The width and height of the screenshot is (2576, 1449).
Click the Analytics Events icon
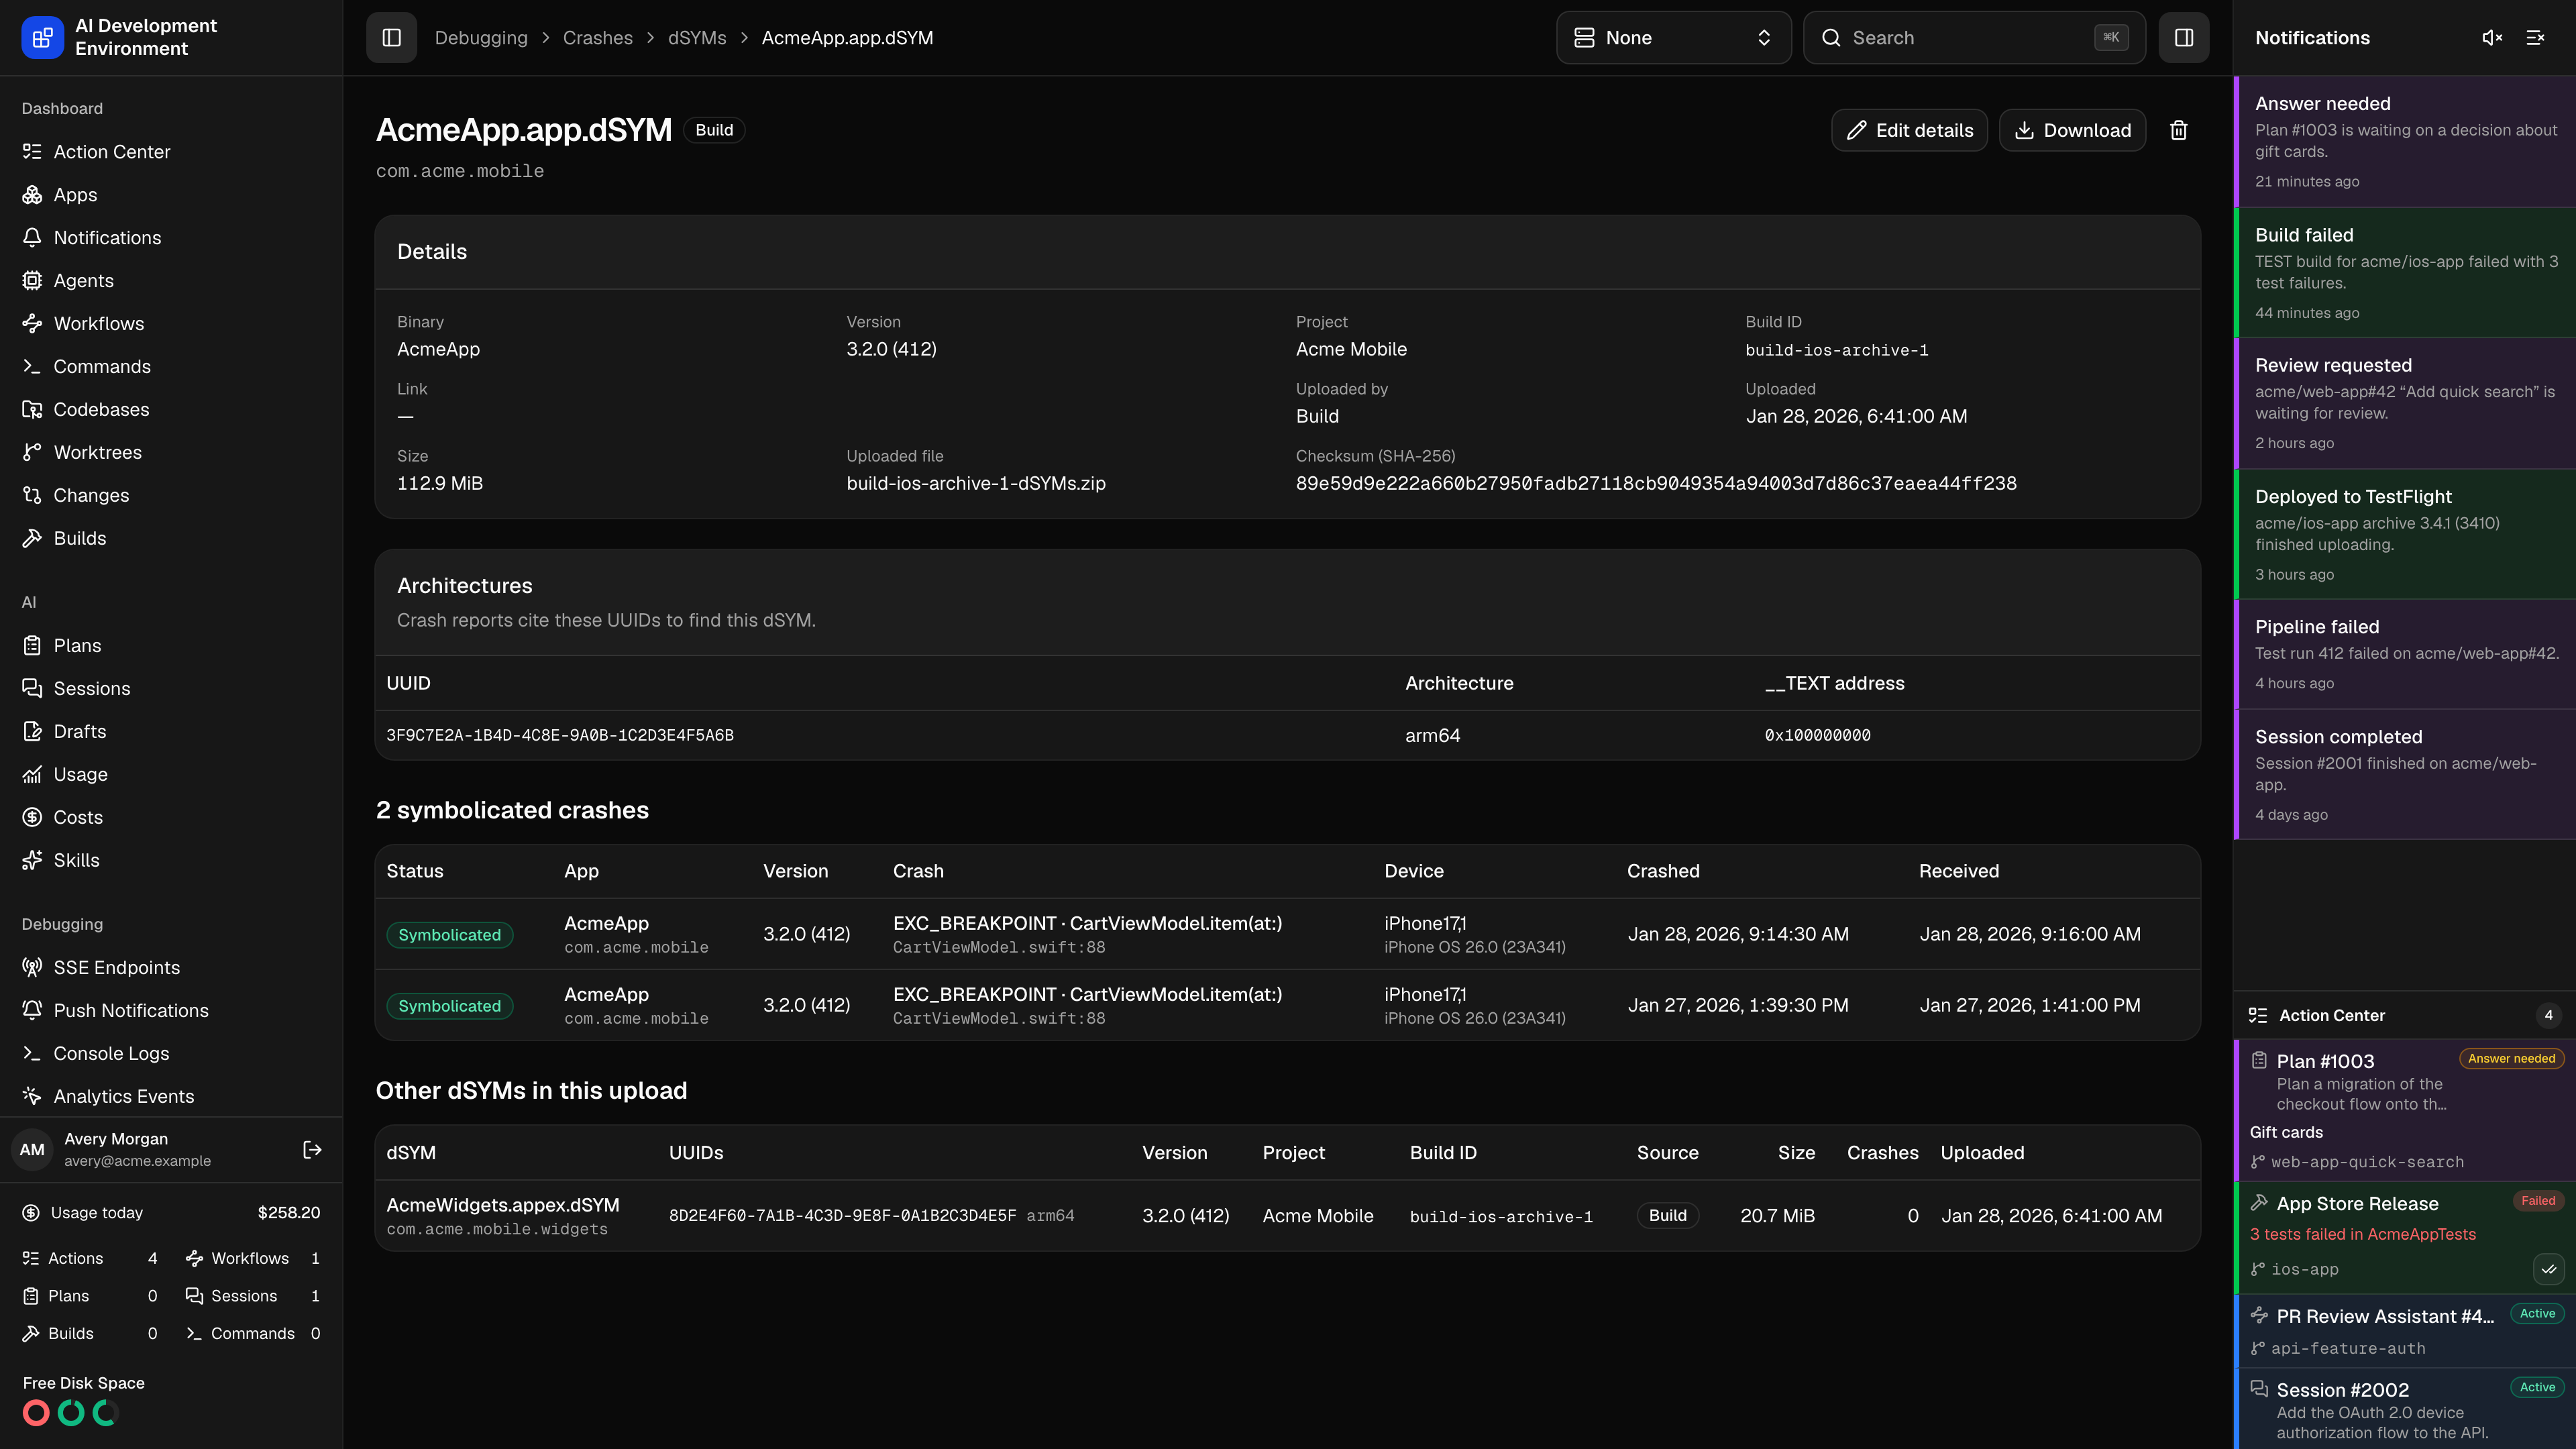point(32,1097)
